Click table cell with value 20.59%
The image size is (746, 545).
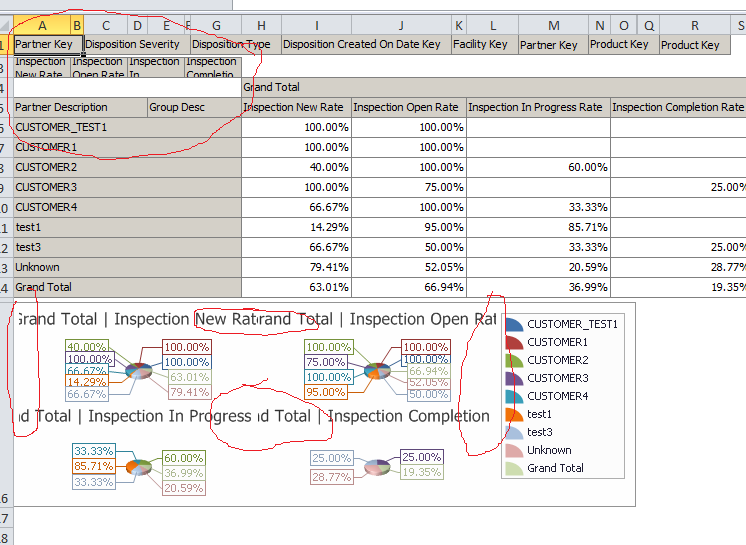coord(539,267)
